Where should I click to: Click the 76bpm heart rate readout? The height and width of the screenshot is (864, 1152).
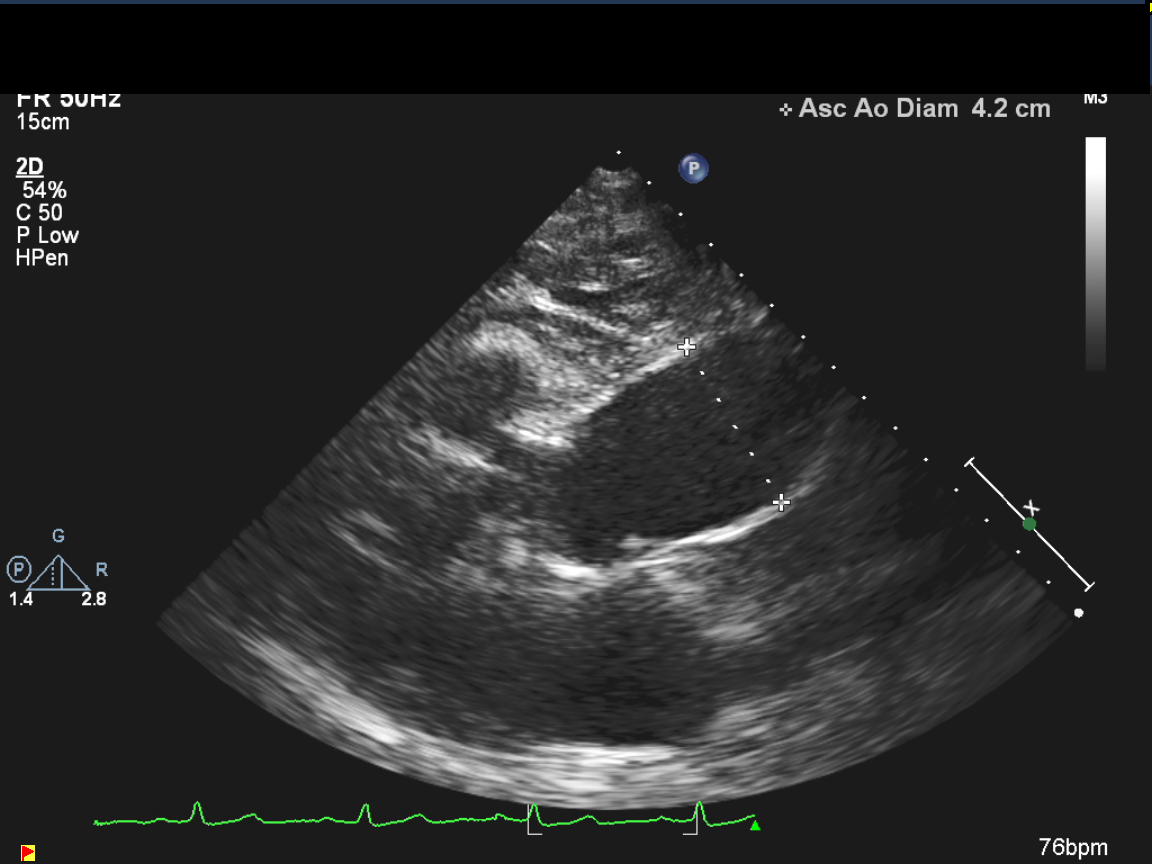(1073, 848)
